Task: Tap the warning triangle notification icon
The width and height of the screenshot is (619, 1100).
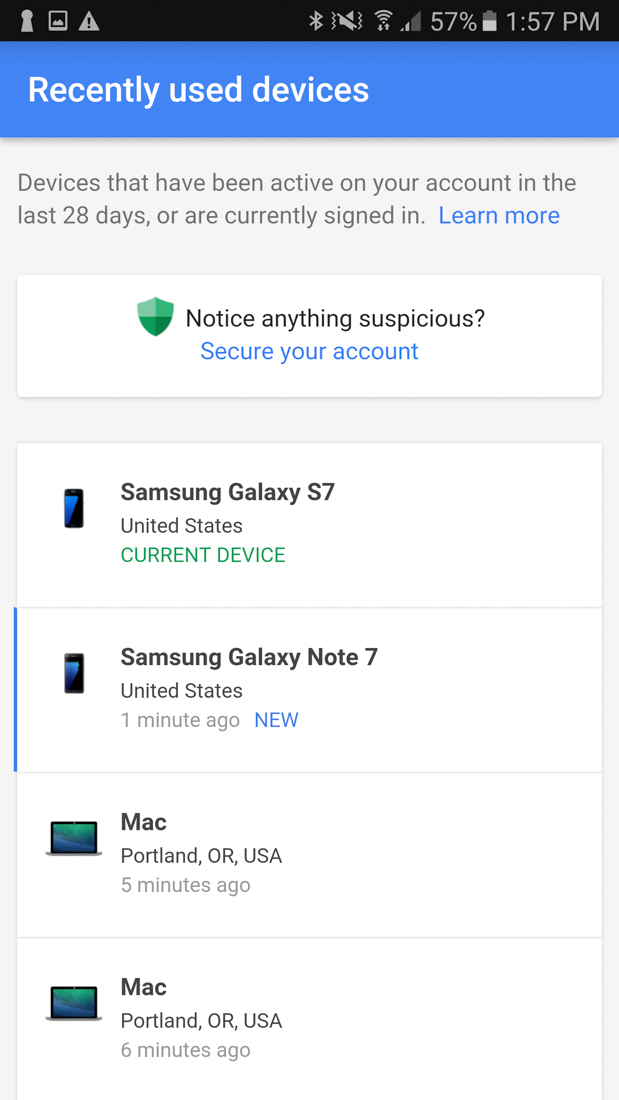Action: [89, 20]
